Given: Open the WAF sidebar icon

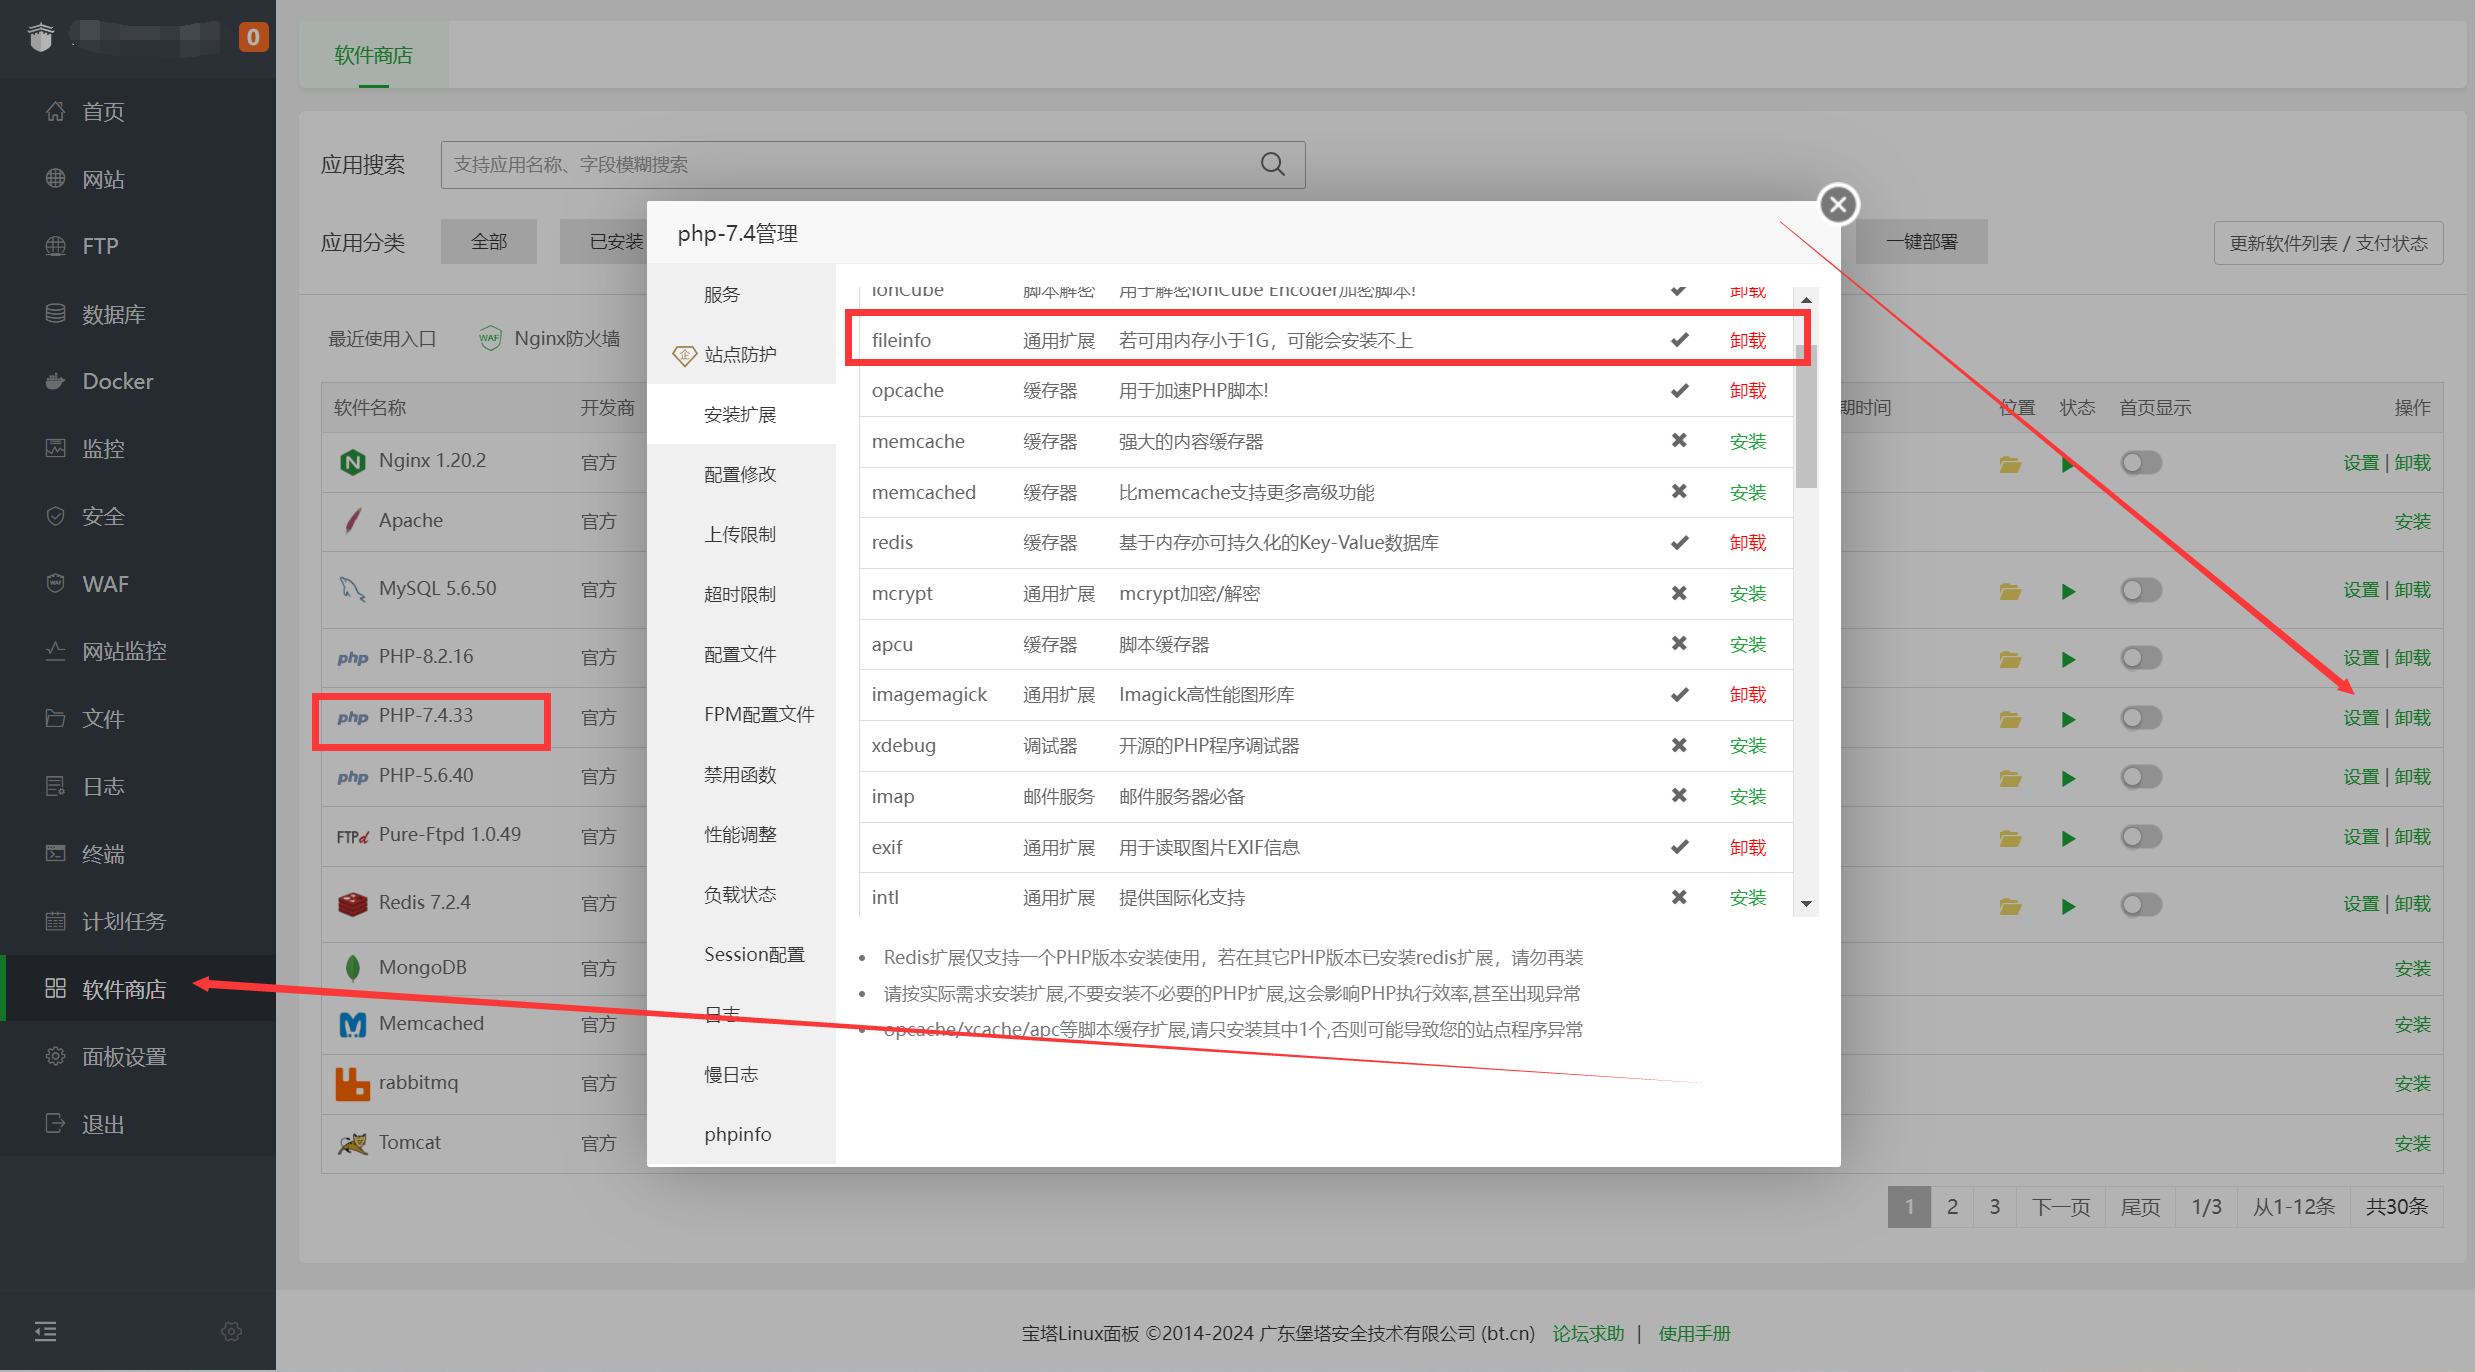Looking at the screenshot, I should coord(56,583).
